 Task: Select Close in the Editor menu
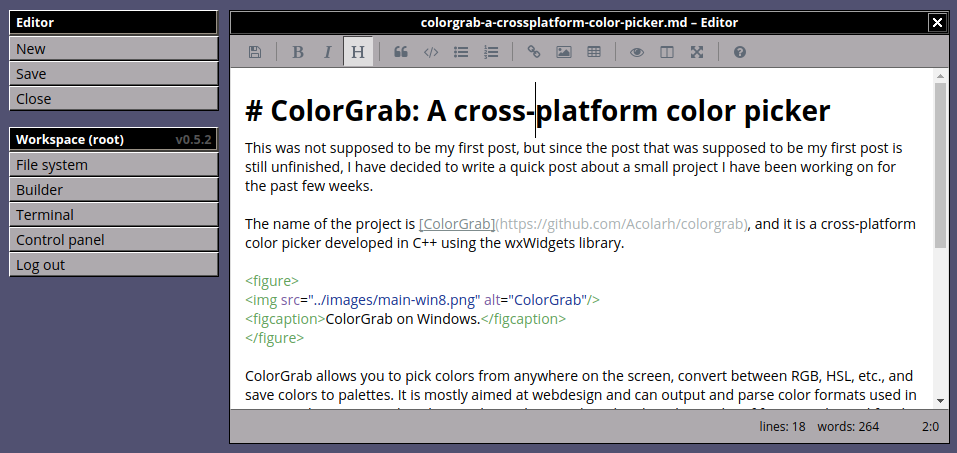pyautogui.click(x=114, y=99)
